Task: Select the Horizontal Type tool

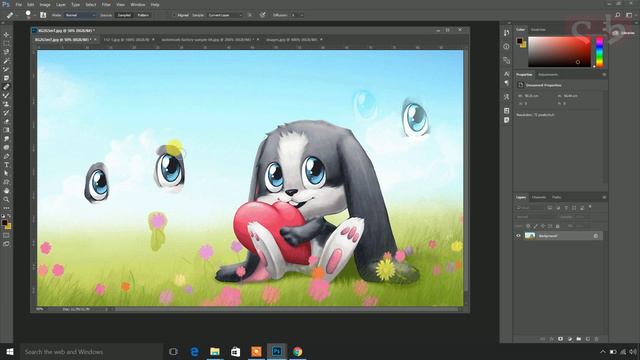Action: 6,164
